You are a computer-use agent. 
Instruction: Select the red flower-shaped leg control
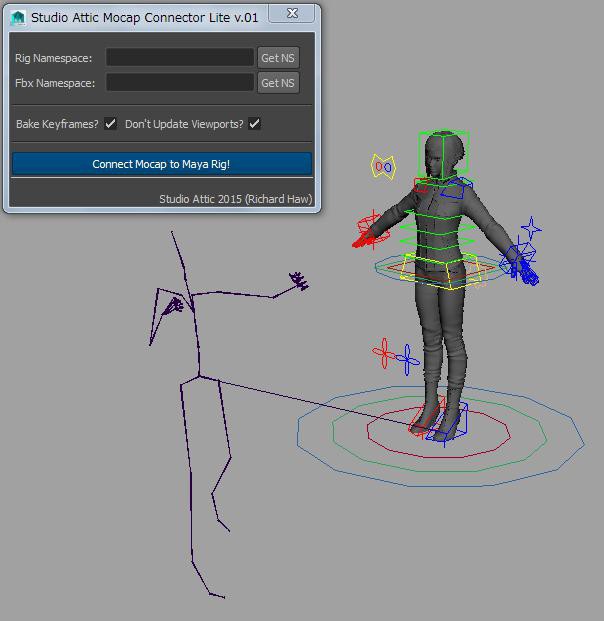click(384, 352)
